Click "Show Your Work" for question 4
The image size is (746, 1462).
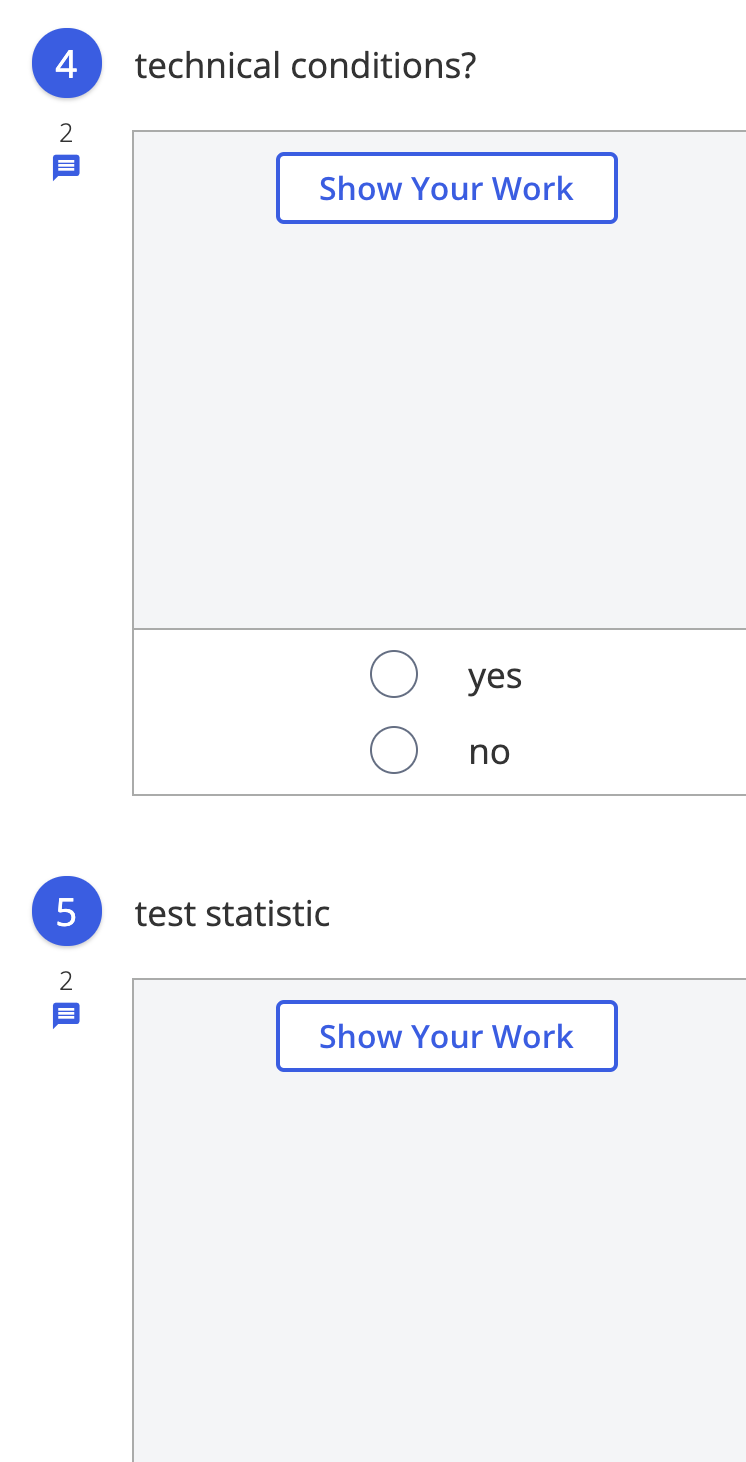(x=446, y=187)
